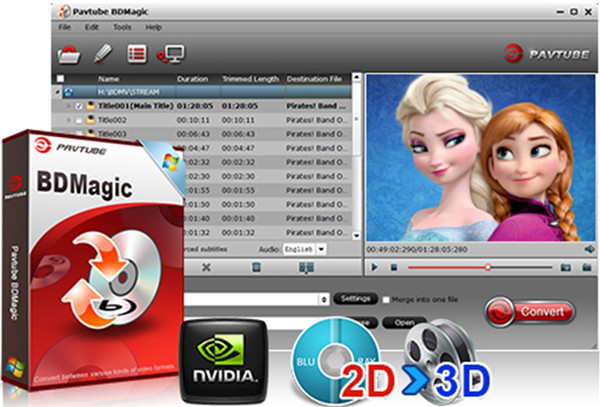Image resolution: width=600 pixels, height=407 pixels.
Task: Open the Tools menu
Action: (122, 27)
